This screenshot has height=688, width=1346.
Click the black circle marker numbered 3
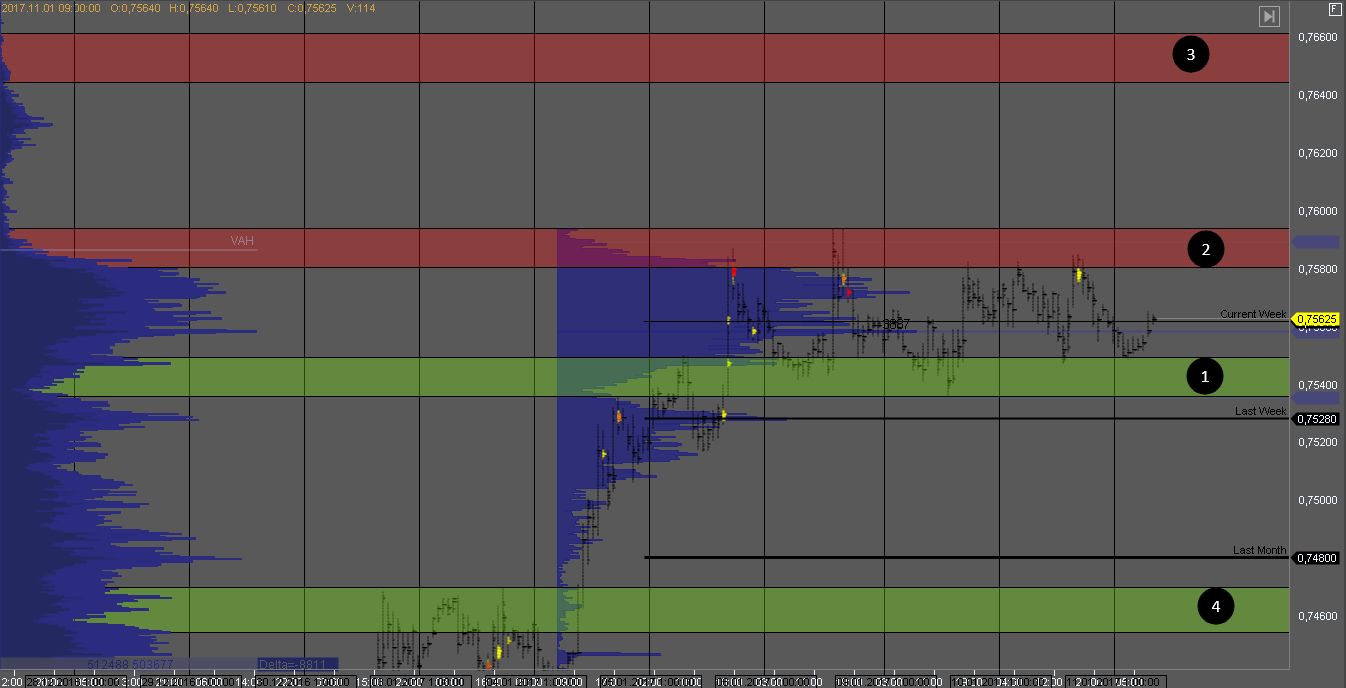coord(1190,55)
